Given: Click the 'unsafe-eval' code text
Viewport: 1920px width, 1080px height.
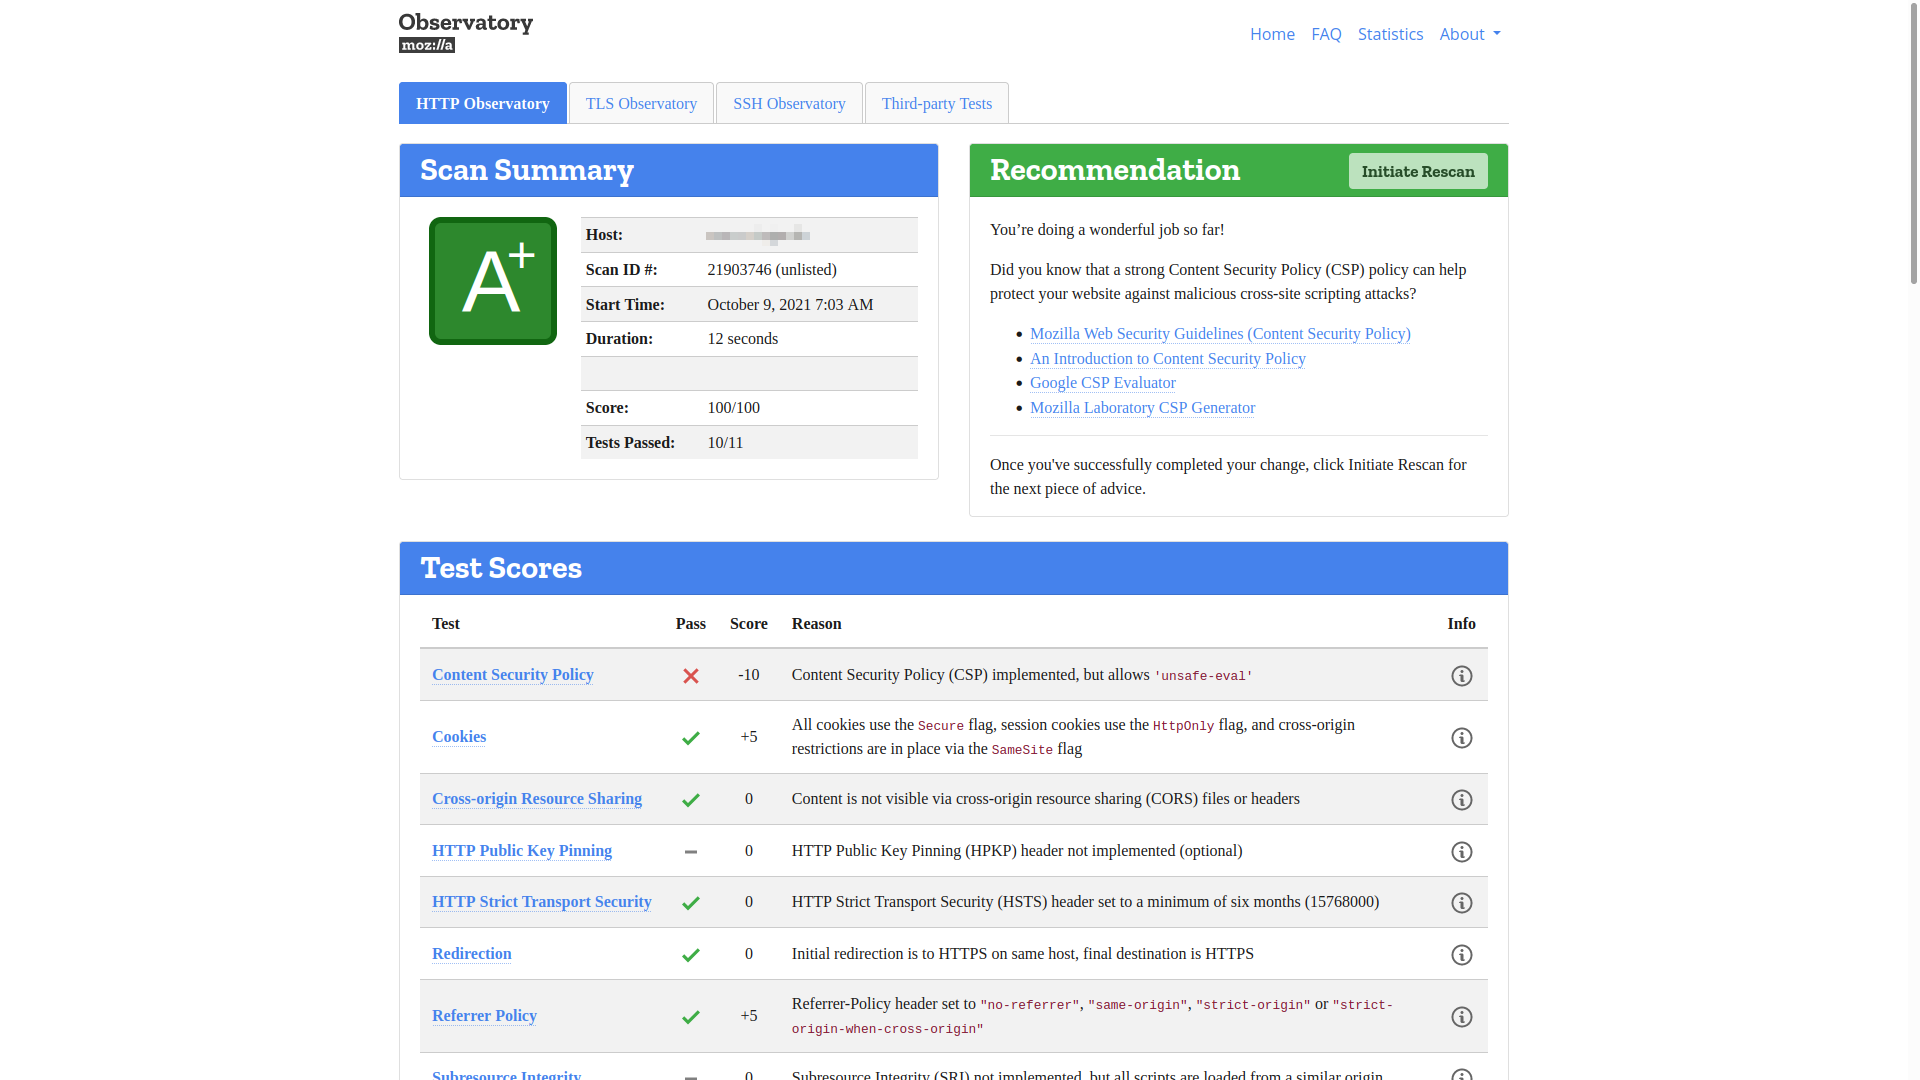Looking at the screenshot, I should pos(1203,676).
